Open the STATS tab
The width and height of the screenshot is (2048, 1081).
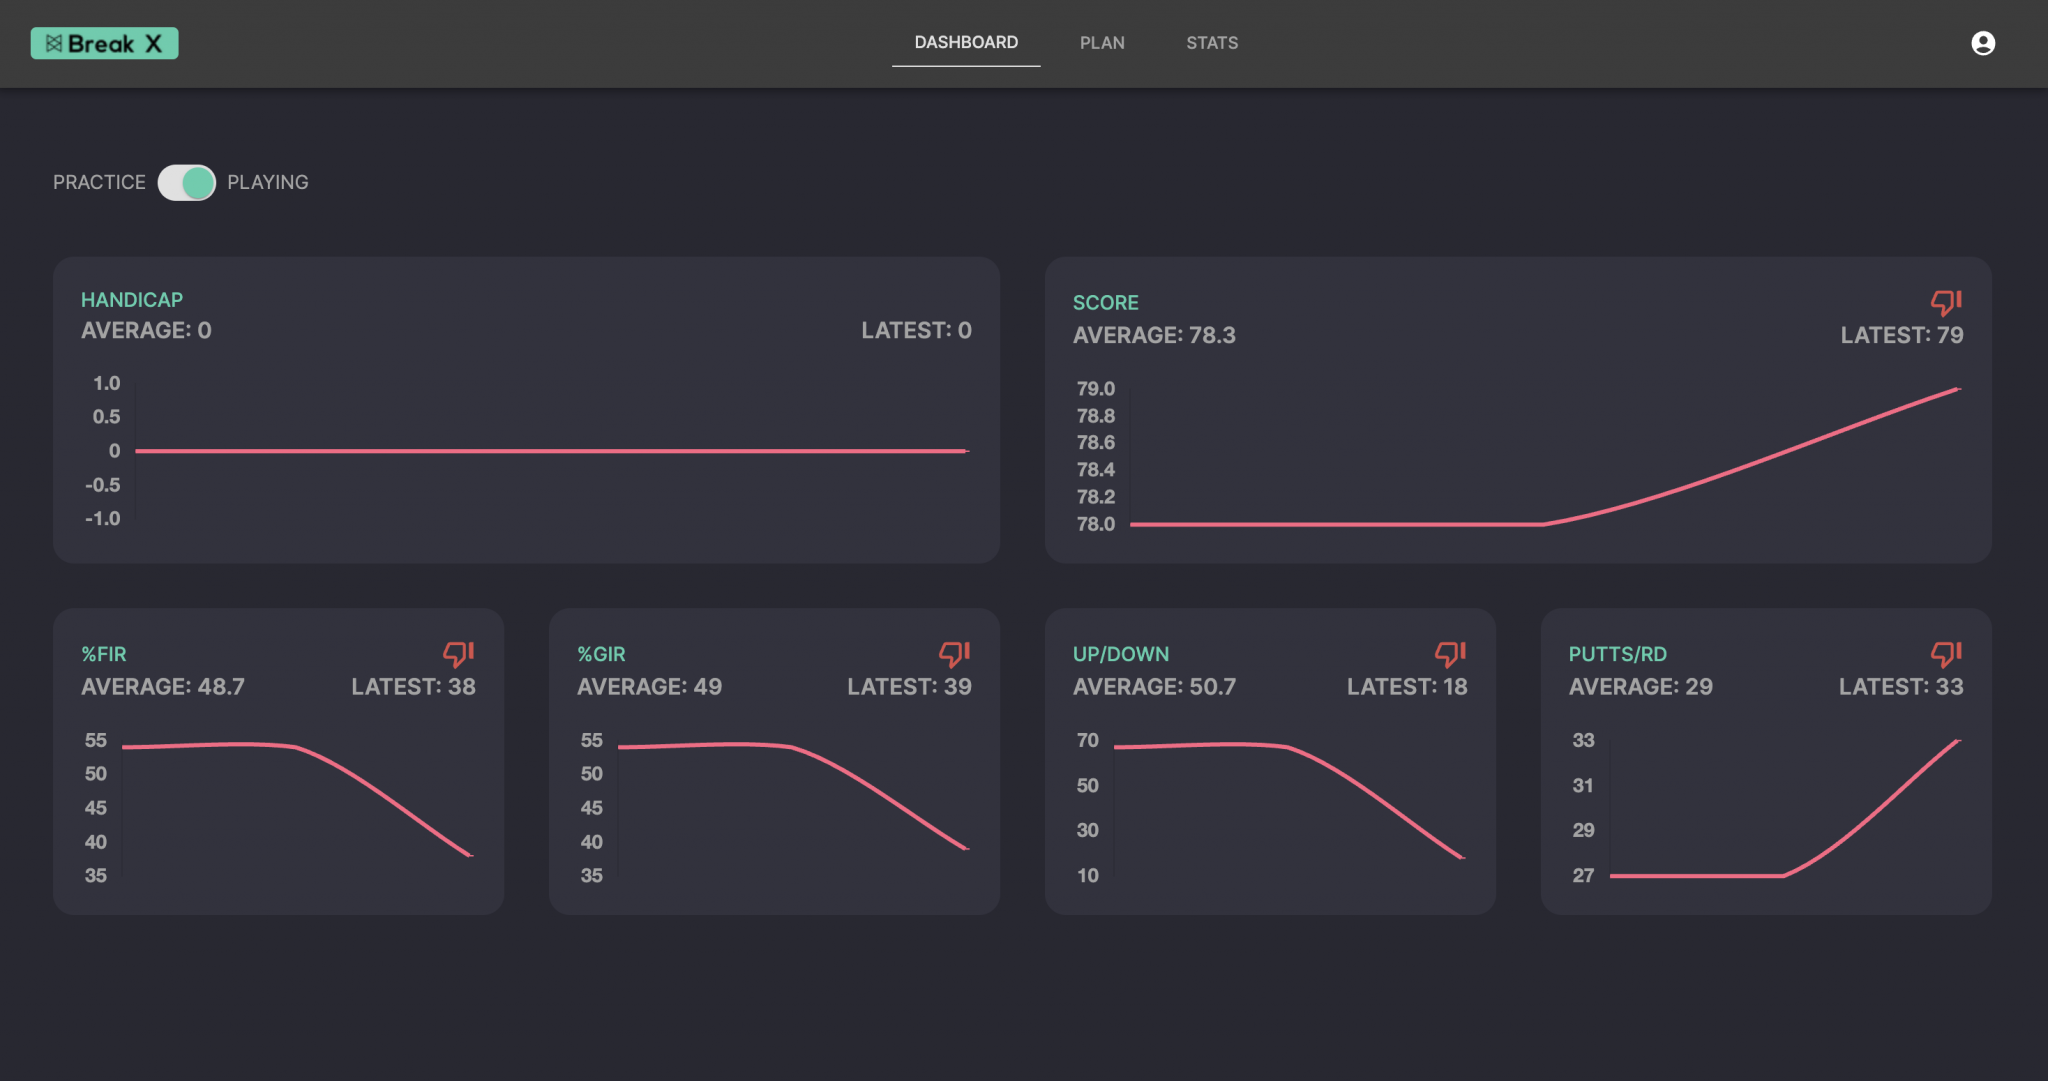[1211, 43]
